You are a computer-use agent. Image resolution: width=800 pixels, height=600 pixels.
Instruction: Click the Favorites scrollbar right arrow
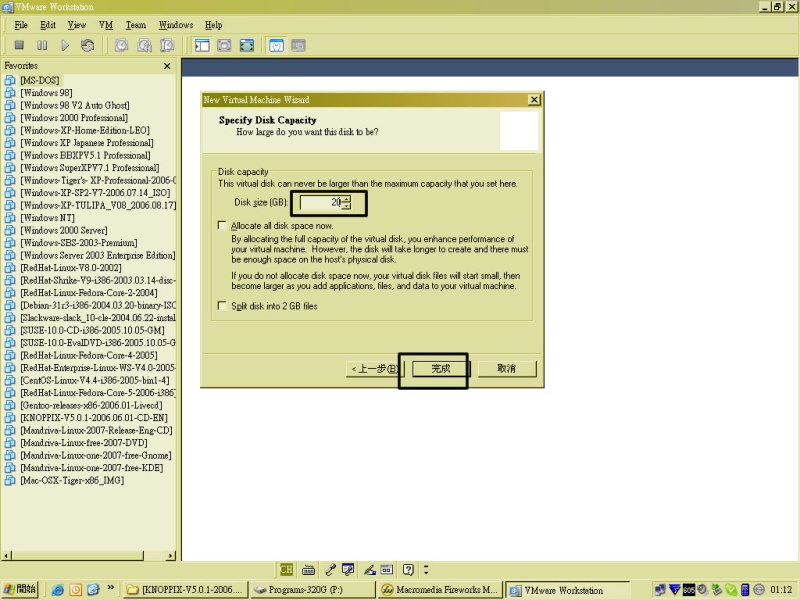(x=170, y=555)
